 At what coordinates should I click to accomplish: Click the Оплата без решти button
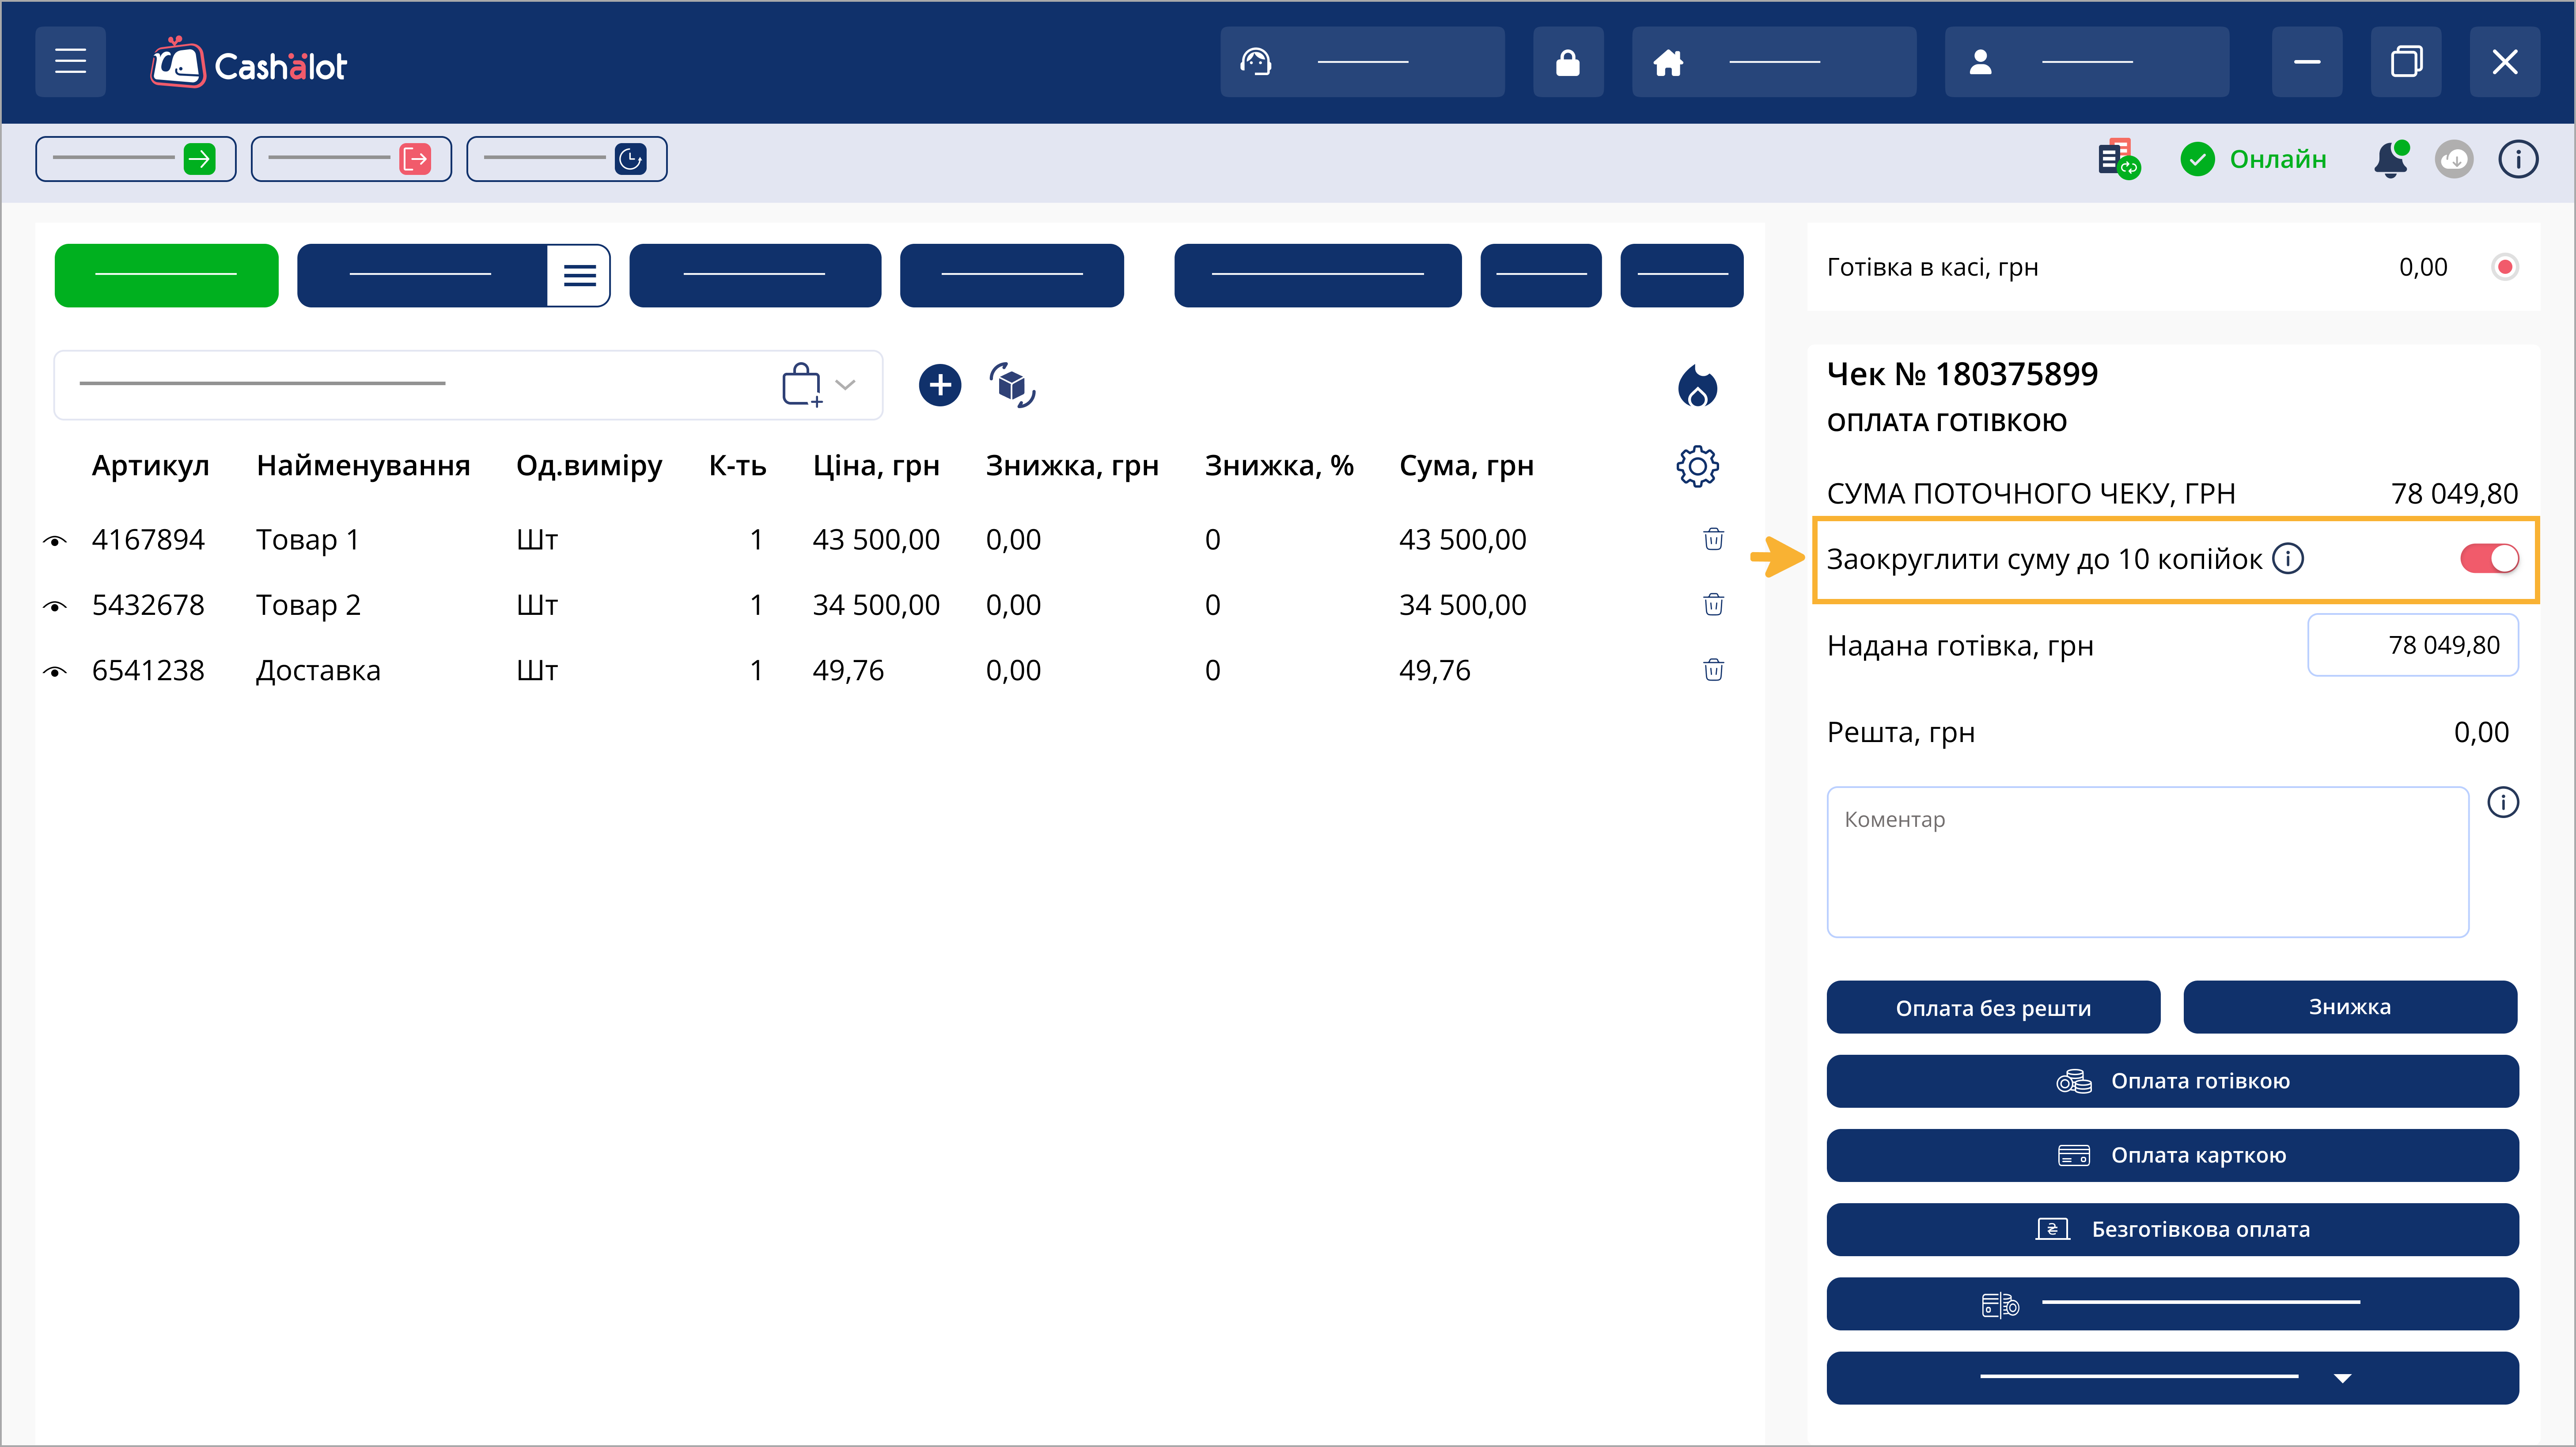tap(1992, 1007)
